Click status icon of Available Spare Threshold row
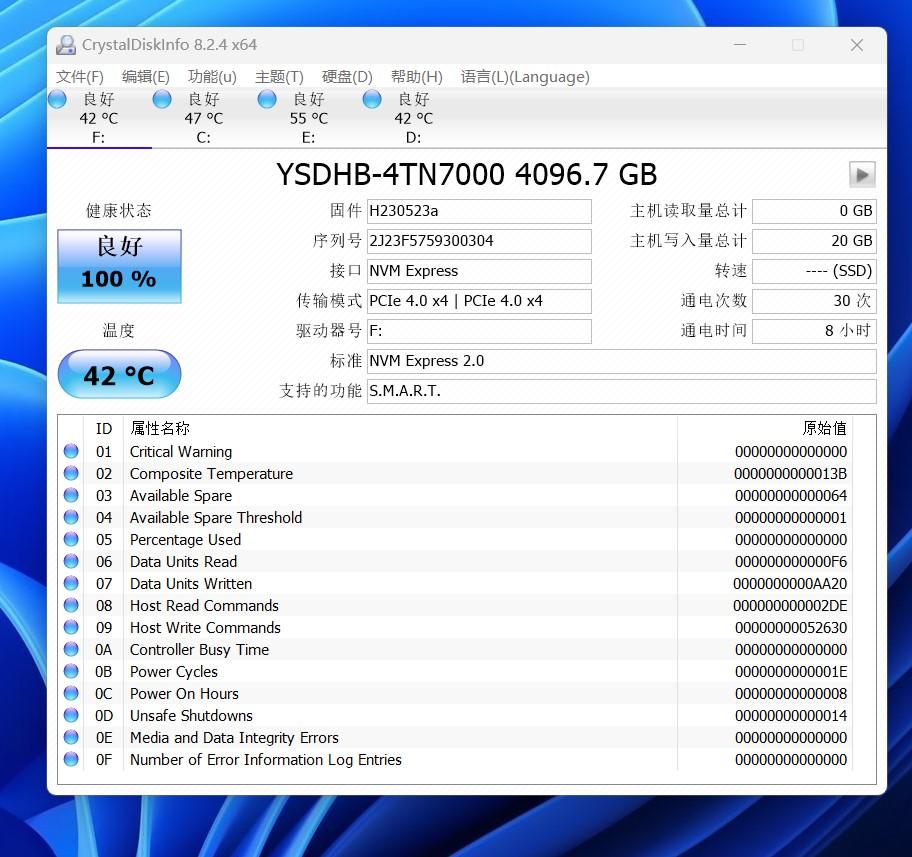The image size is (912, 857). point(71,517)
